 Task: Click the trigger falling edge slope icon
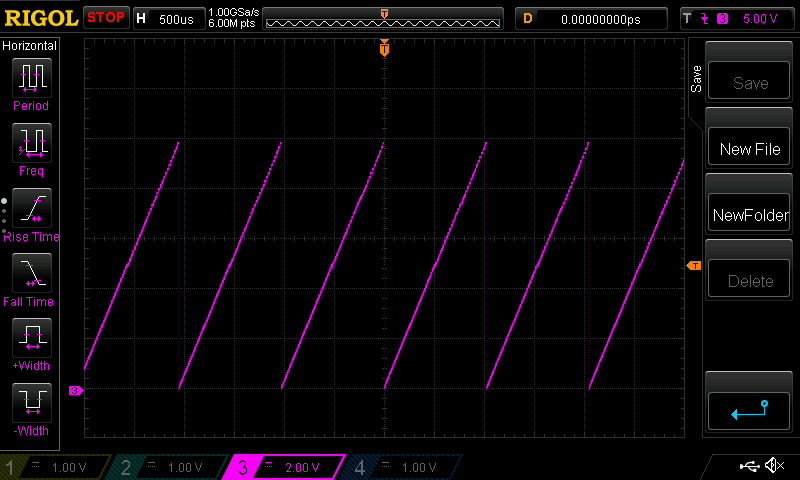[705, 19]
